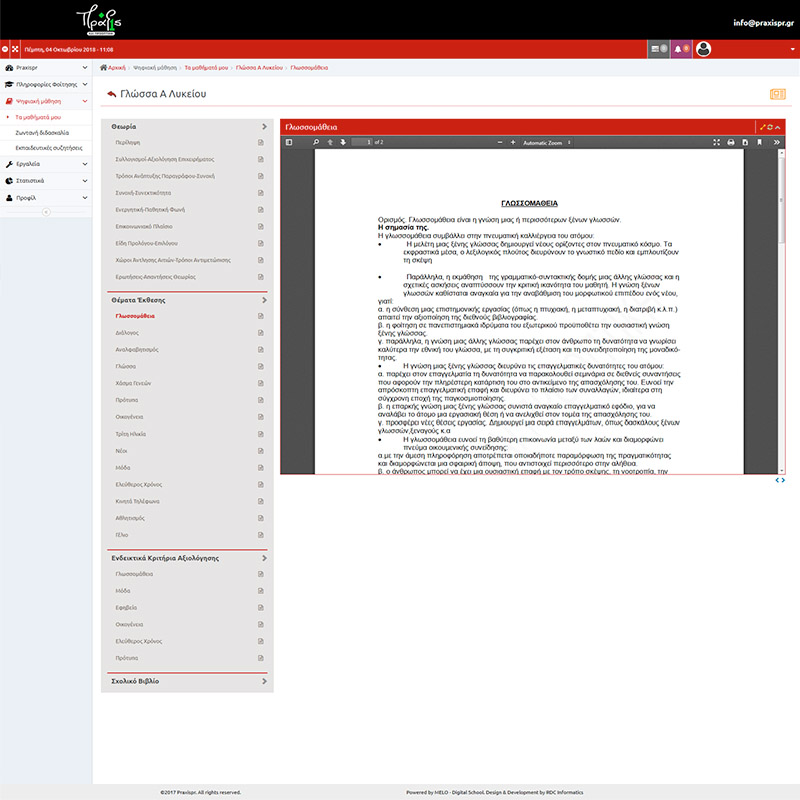The image size is (800, 800).
Task: Select the Διάλογος essay topic
Action: (127, 331)
